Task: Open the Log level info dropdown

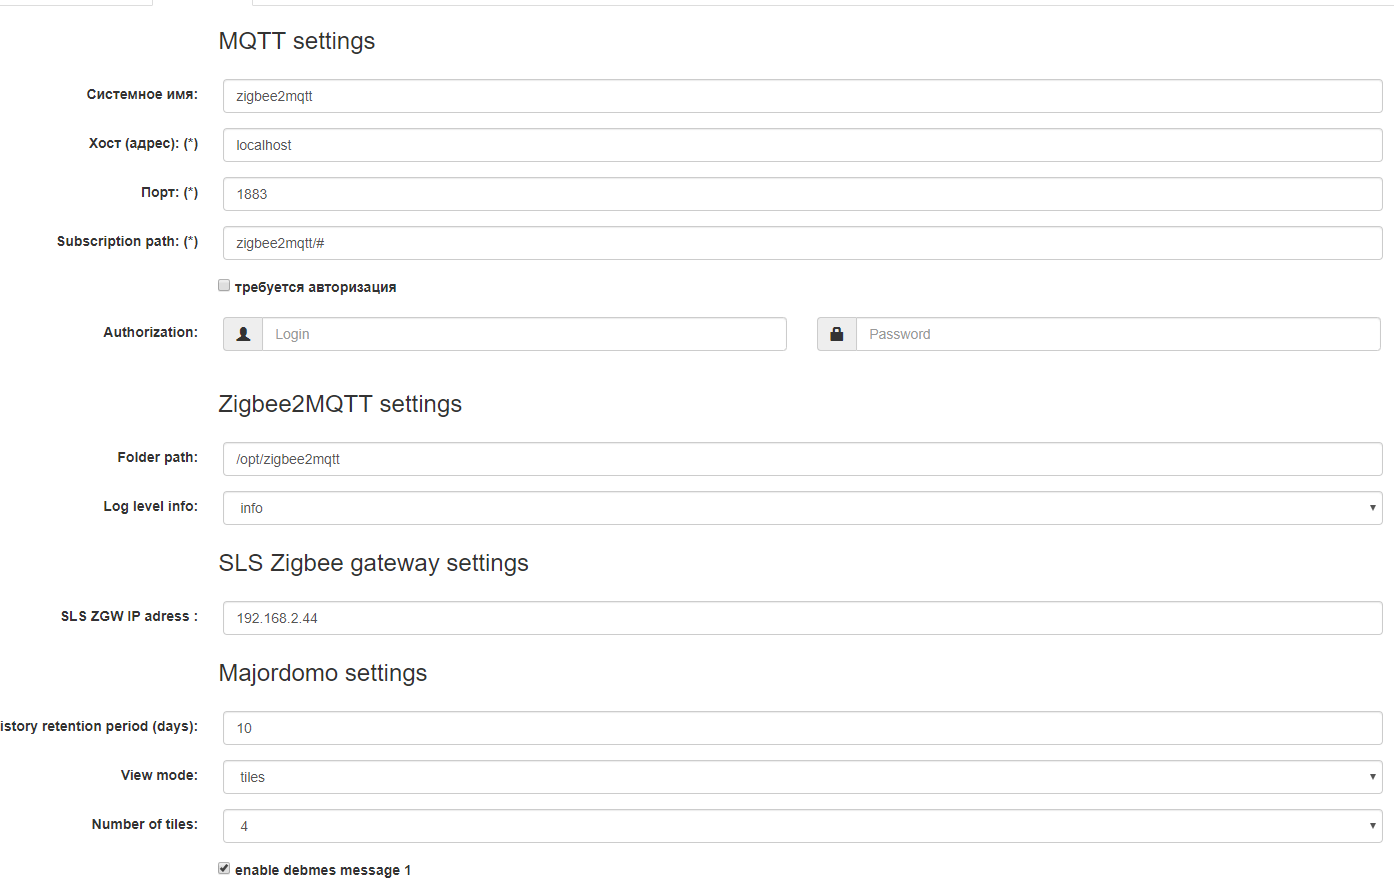Action: tap(802, 508)
